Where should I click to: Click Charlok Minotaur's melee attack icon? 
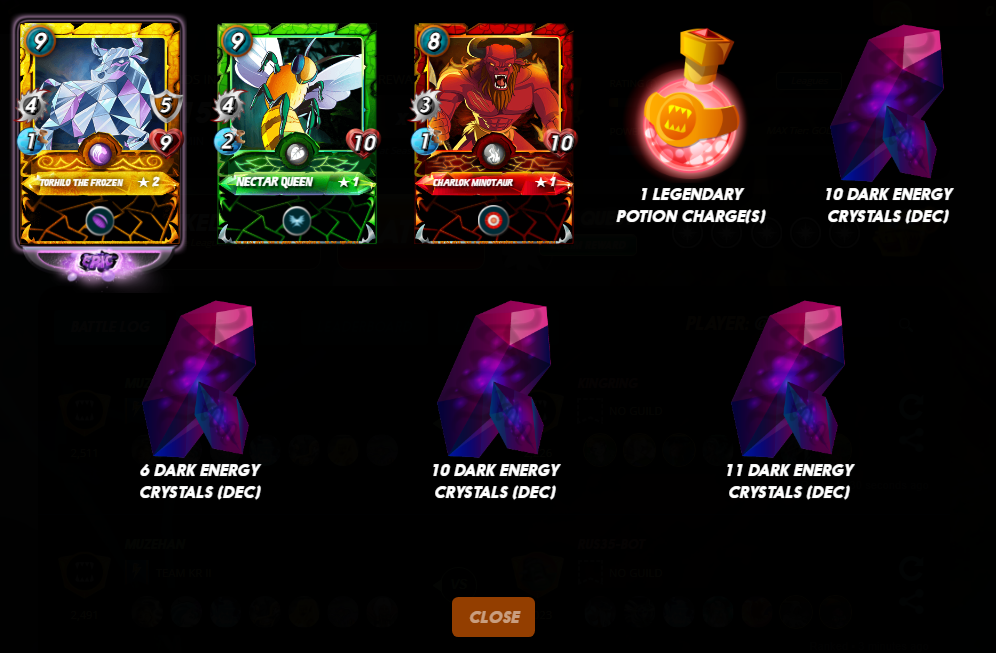click(x=425, y=105)
